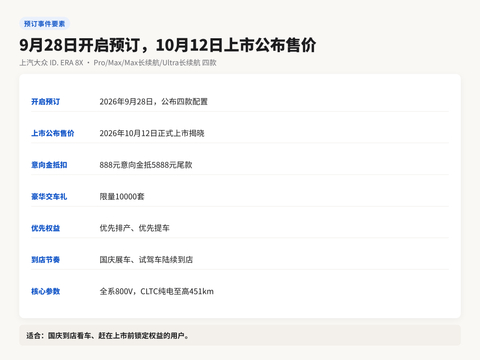Click the 预订事件要素 tag badge
Image resolution: width=480 pixels, height=360 pixels.
[45, 24]
